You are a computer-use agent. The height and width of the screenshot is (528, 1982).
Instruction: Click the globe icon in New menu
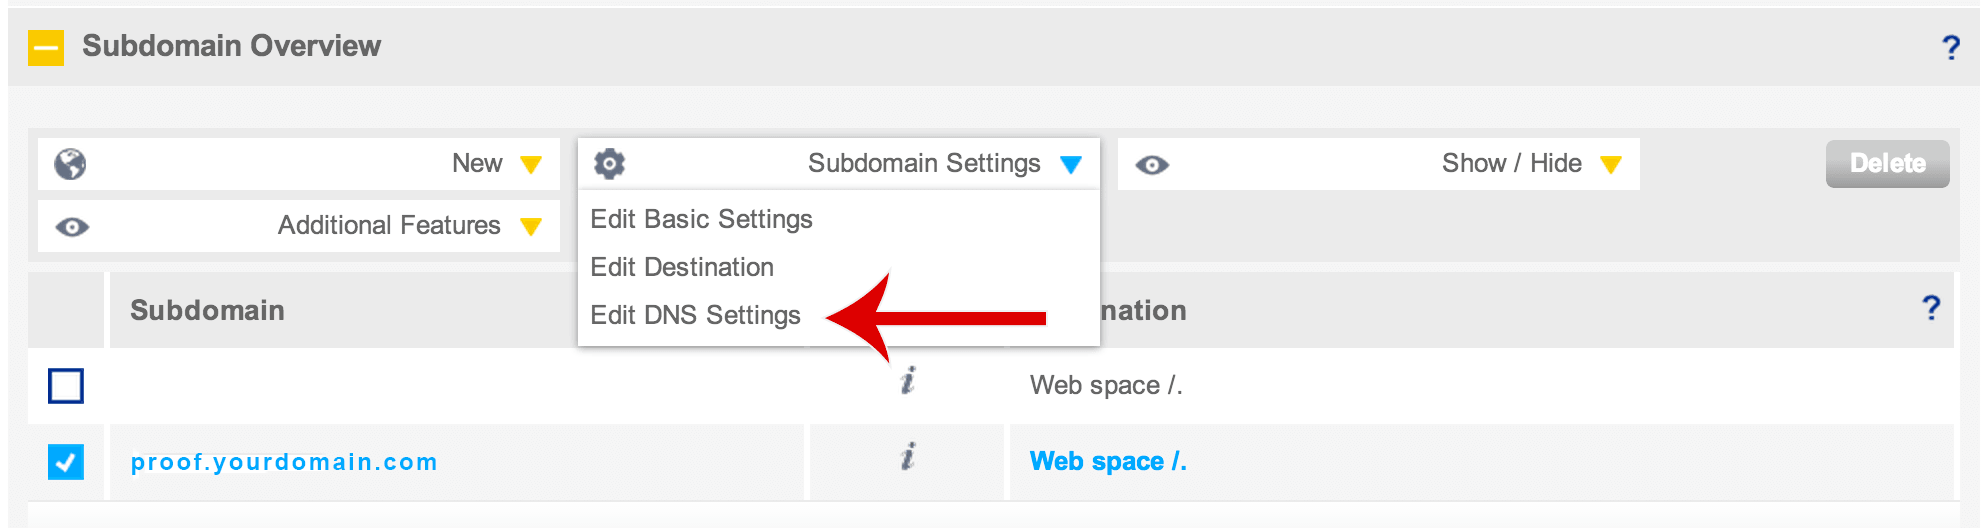(x=70, y=164)
